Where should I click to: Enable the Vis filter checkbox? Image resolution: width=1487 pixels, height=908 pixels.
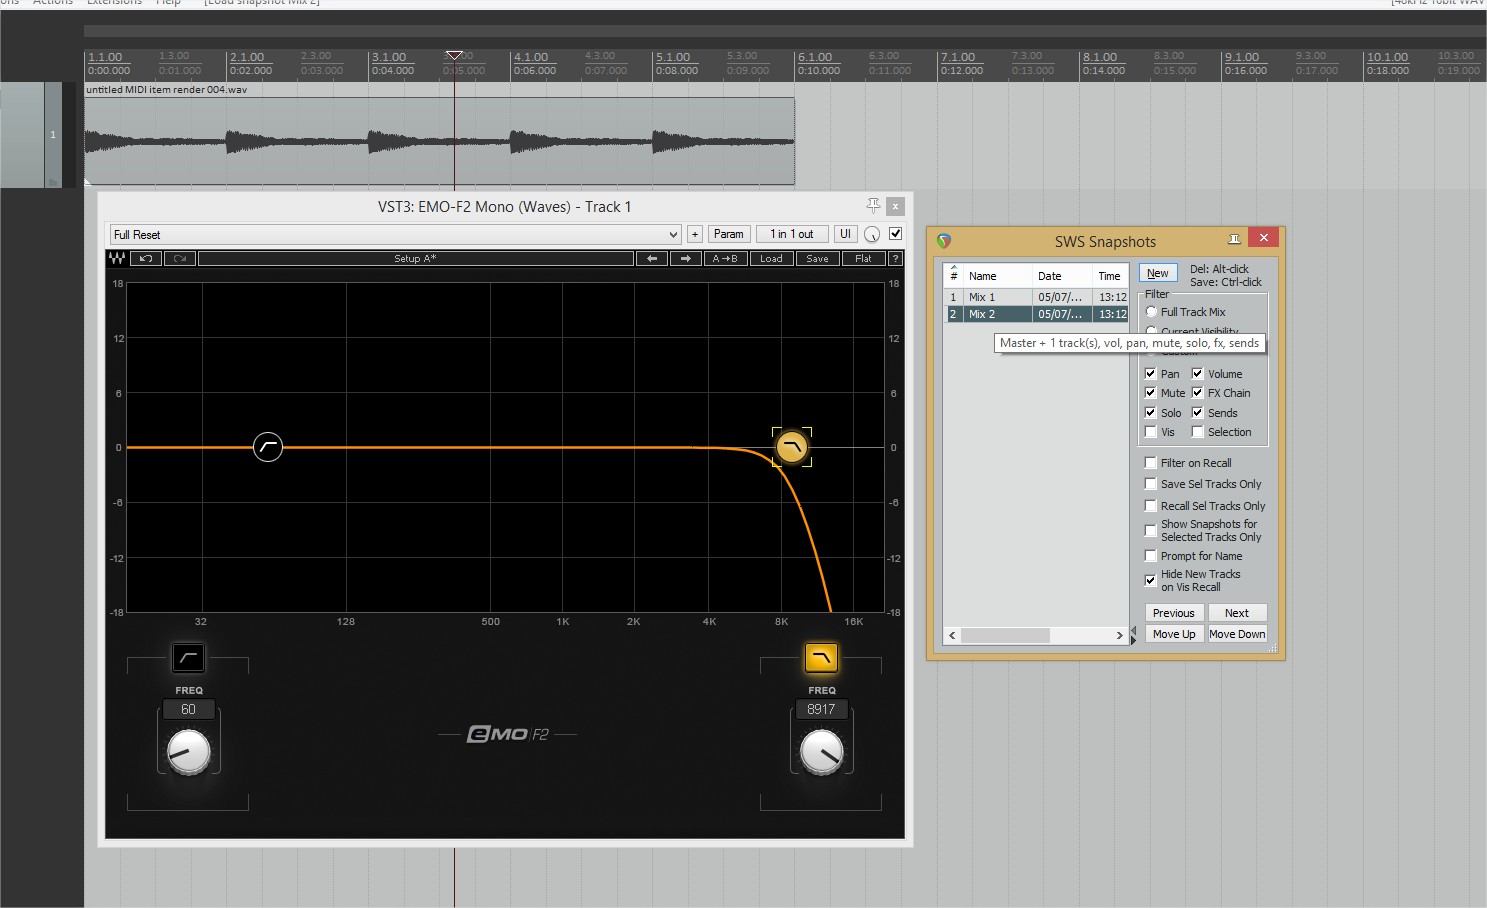pos(1151,432)
